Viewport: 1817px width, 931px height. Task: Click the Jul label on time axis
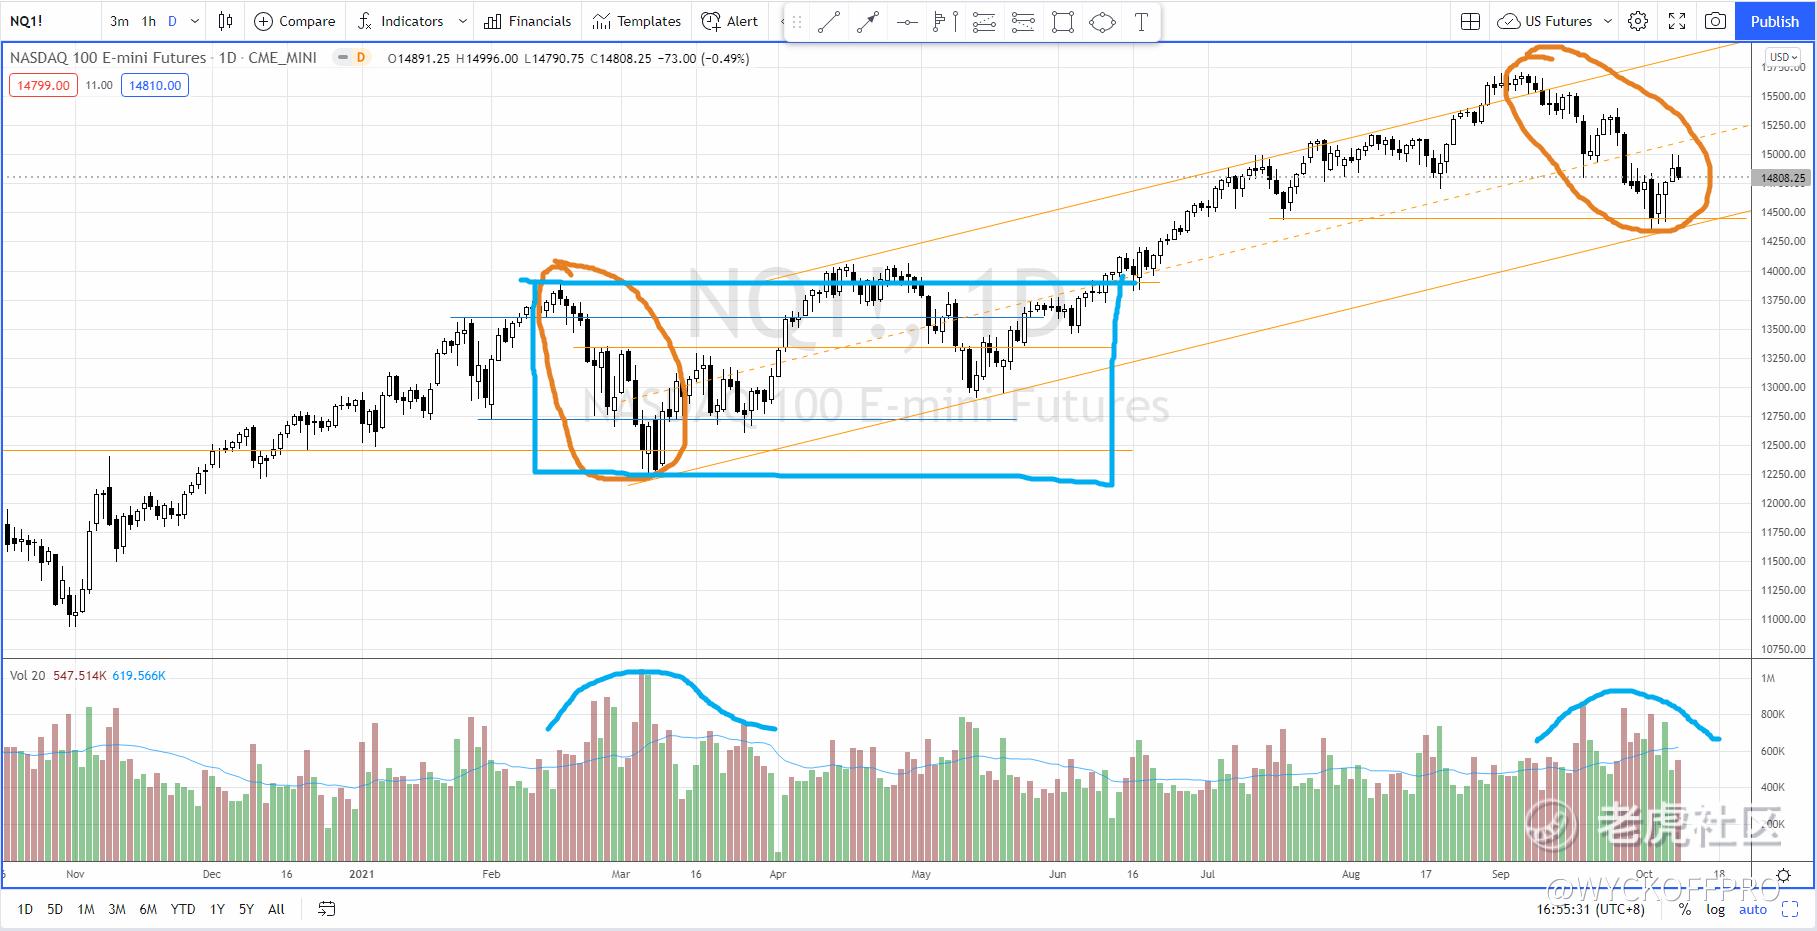click(1208, 874)
